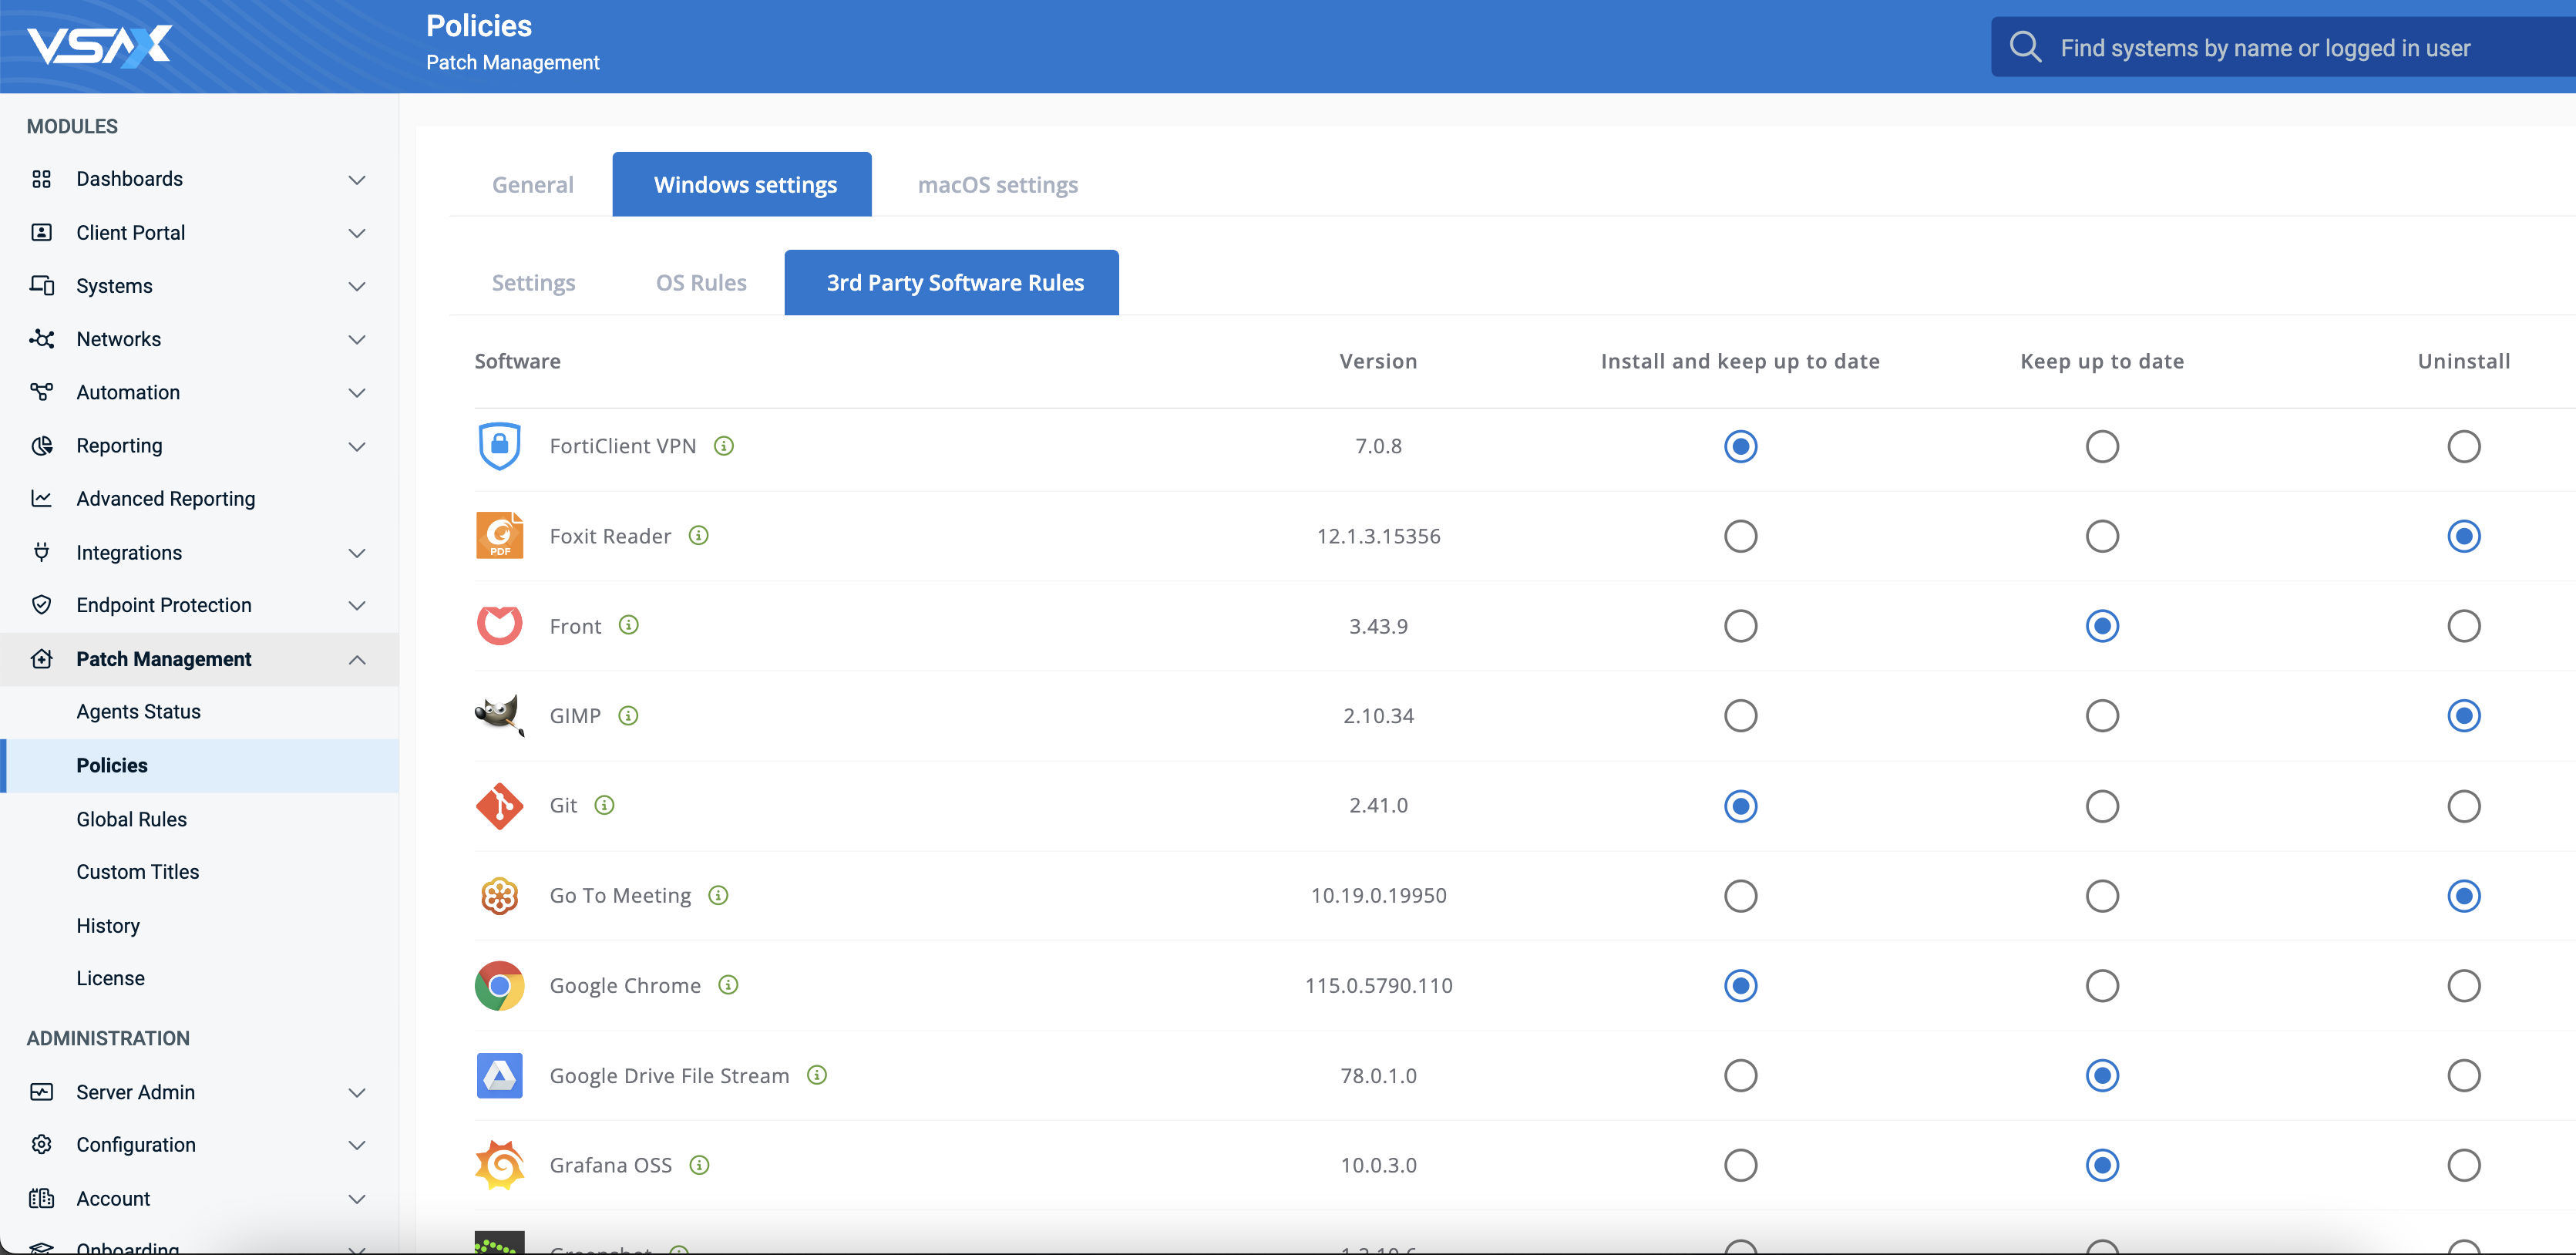
Task: Expand the Dashboards module menu
Action: [x=356, y=179]
